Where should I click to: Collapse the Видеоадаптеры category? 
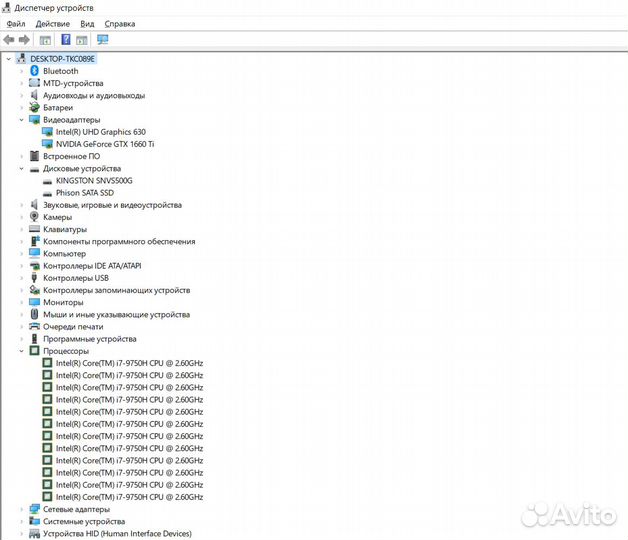click(x=21, y=120)
